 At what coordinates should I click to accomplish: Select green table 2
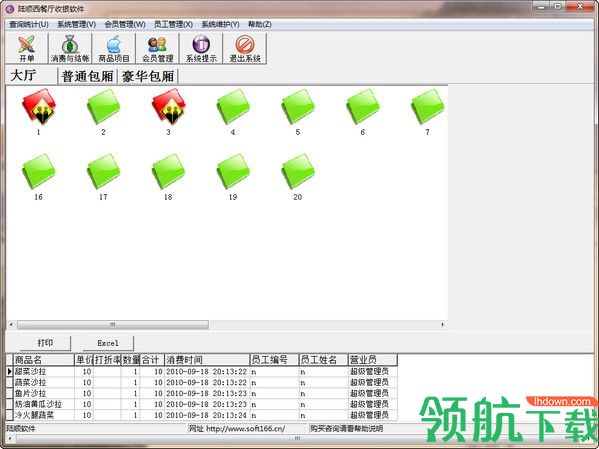coord(103,107)
